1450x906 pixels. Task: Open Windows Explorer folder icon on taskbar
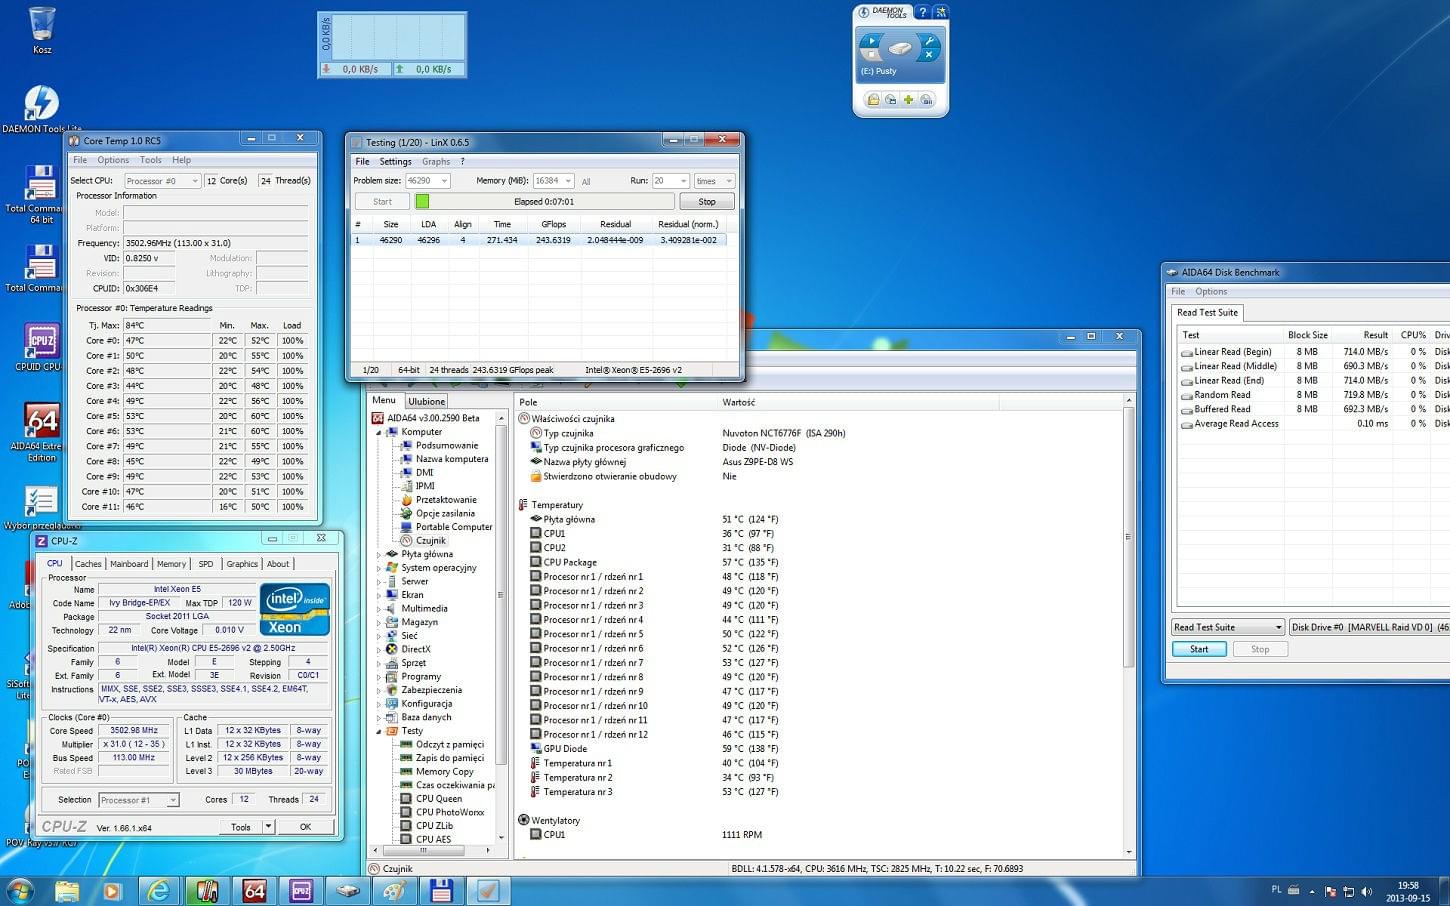(67, 890)
